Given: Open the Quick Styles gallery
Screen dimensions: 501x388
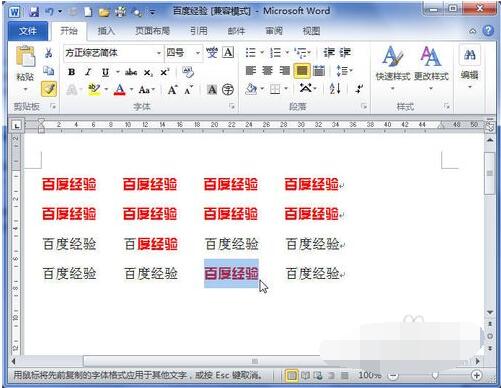Looking at the screenshot, I should click(x=393, y=68).
